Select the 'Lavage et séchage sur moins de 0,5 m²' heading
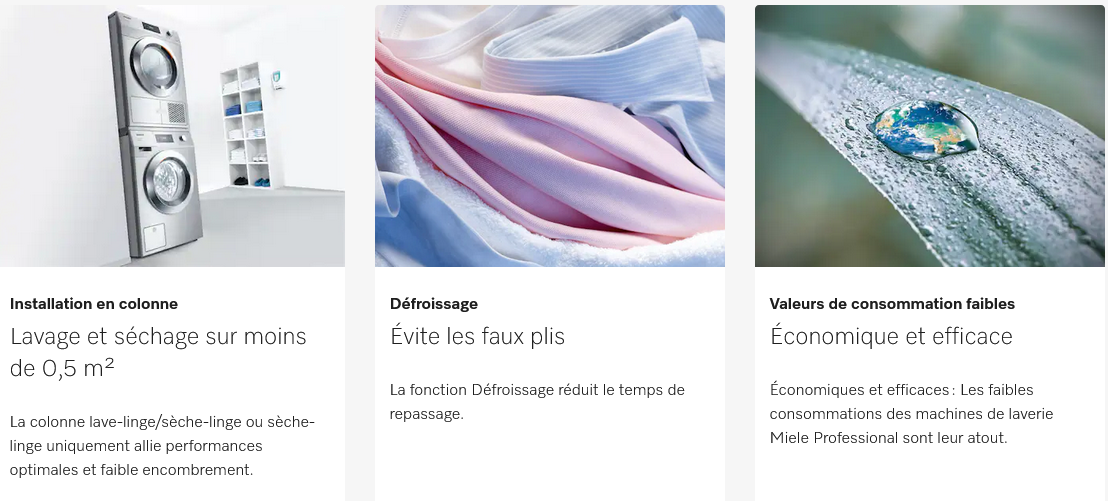1108x501 pixels. (158, 352)
